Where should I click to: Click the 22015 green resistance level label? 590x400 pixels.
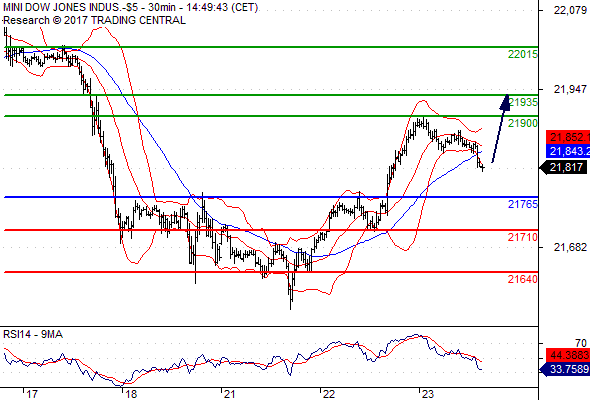523,54
